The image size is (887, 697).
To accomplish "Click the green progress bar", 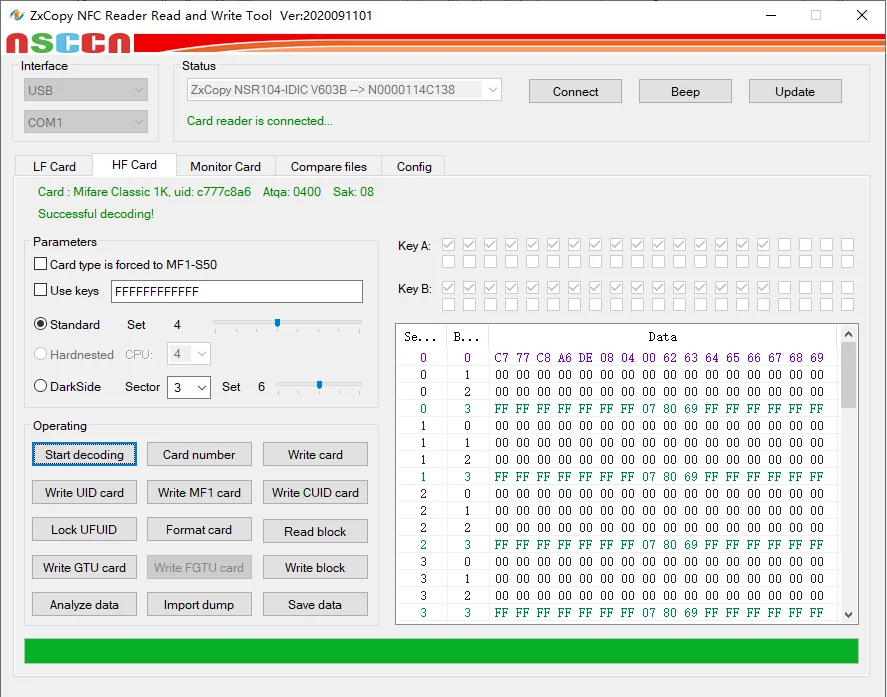I will [x=441, y=651].
